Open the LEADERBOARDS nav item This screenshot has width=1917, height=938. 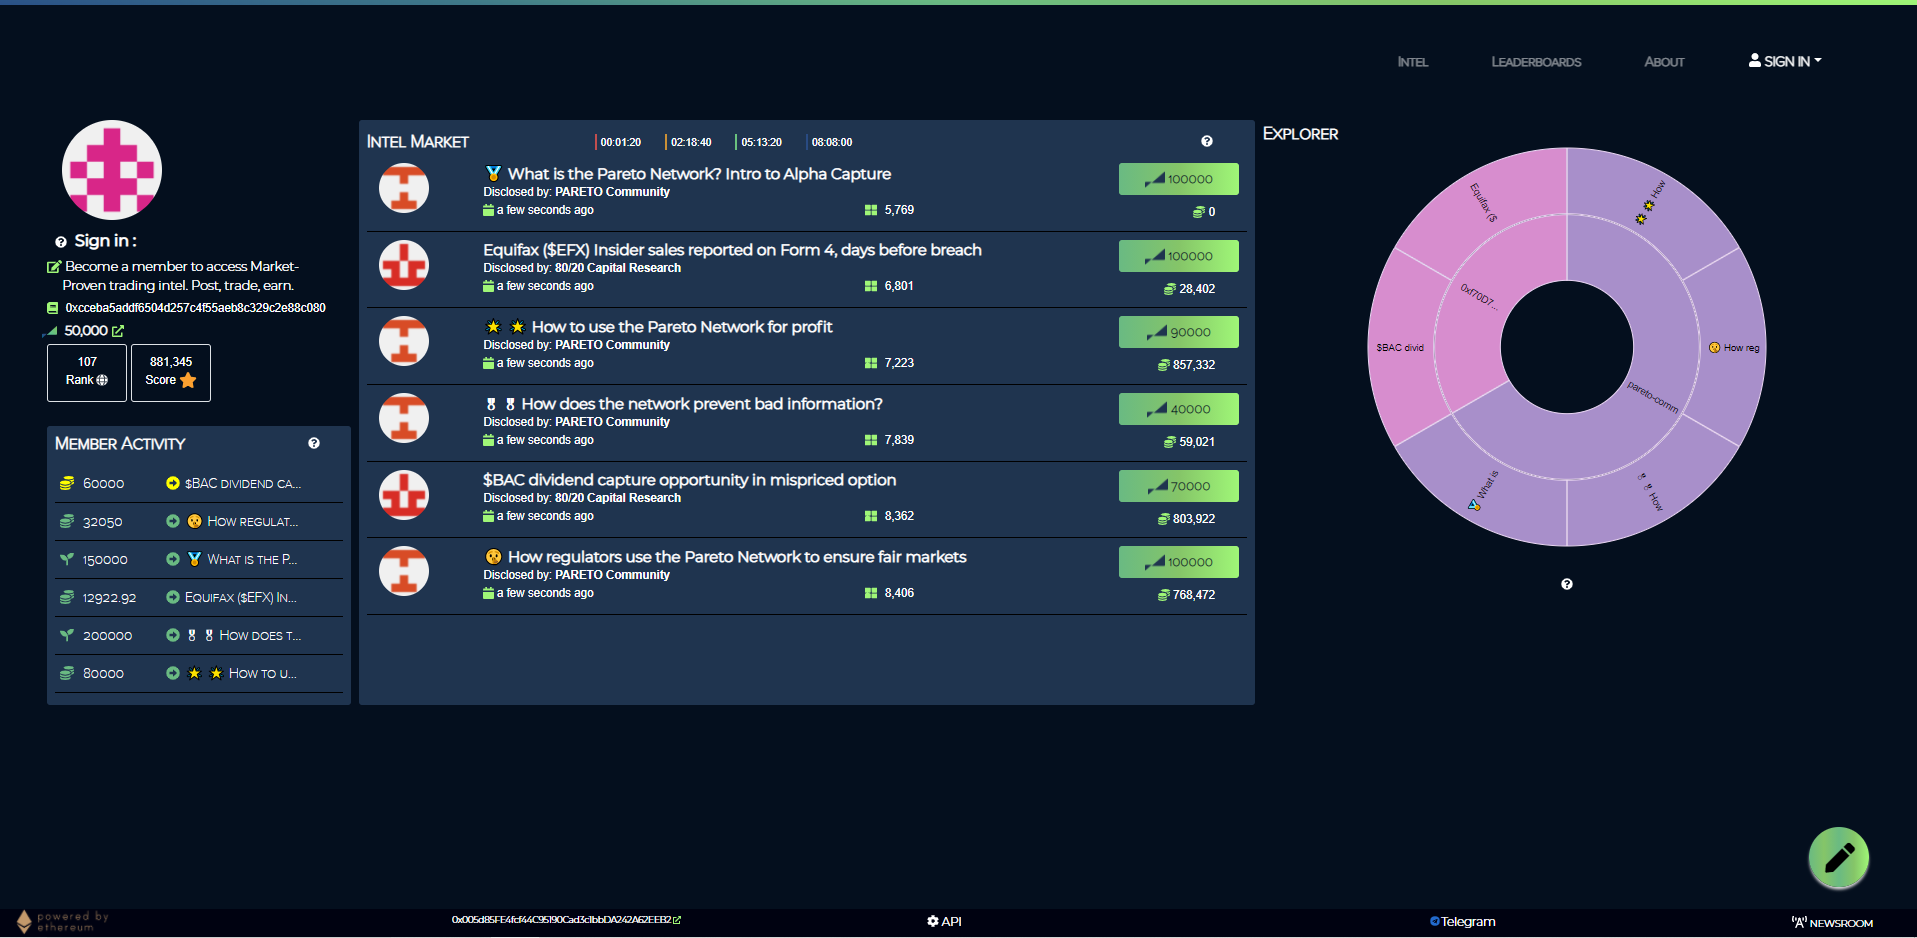pos(1536,62)
